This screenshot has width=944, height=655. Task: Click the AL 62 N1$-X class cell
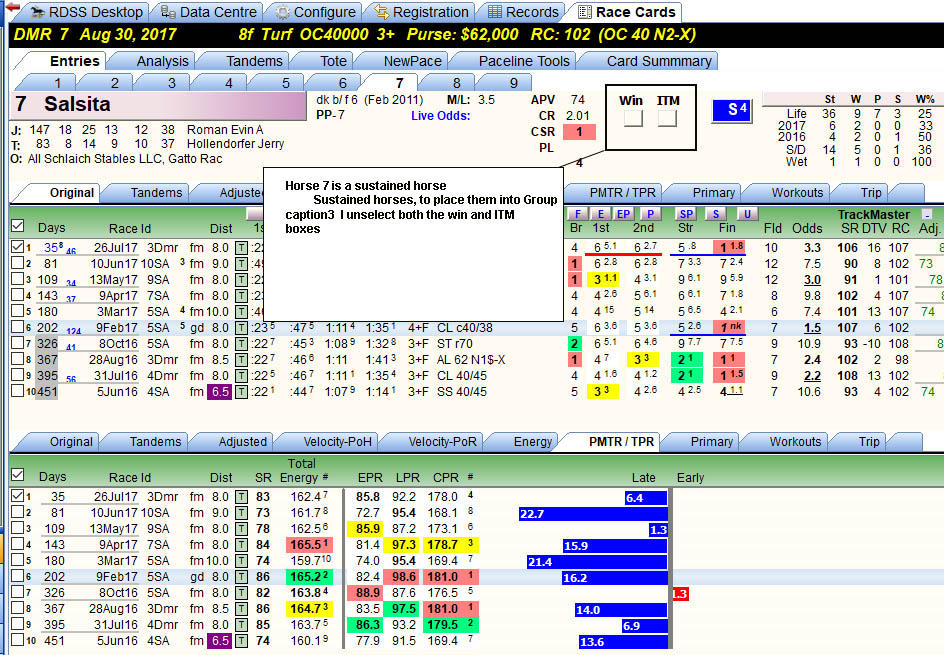point(471,359)
